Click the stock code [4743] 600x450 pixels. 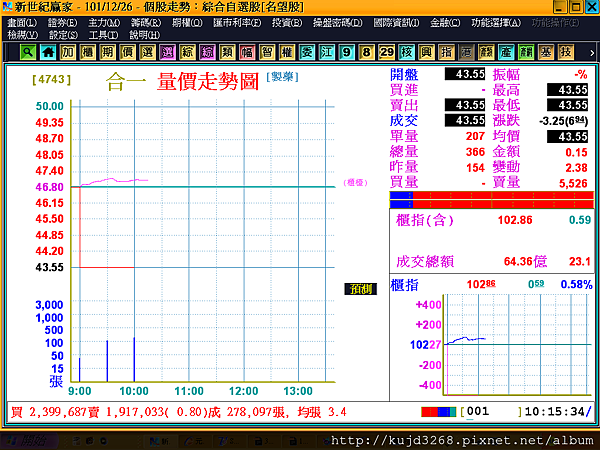point(52,80)
